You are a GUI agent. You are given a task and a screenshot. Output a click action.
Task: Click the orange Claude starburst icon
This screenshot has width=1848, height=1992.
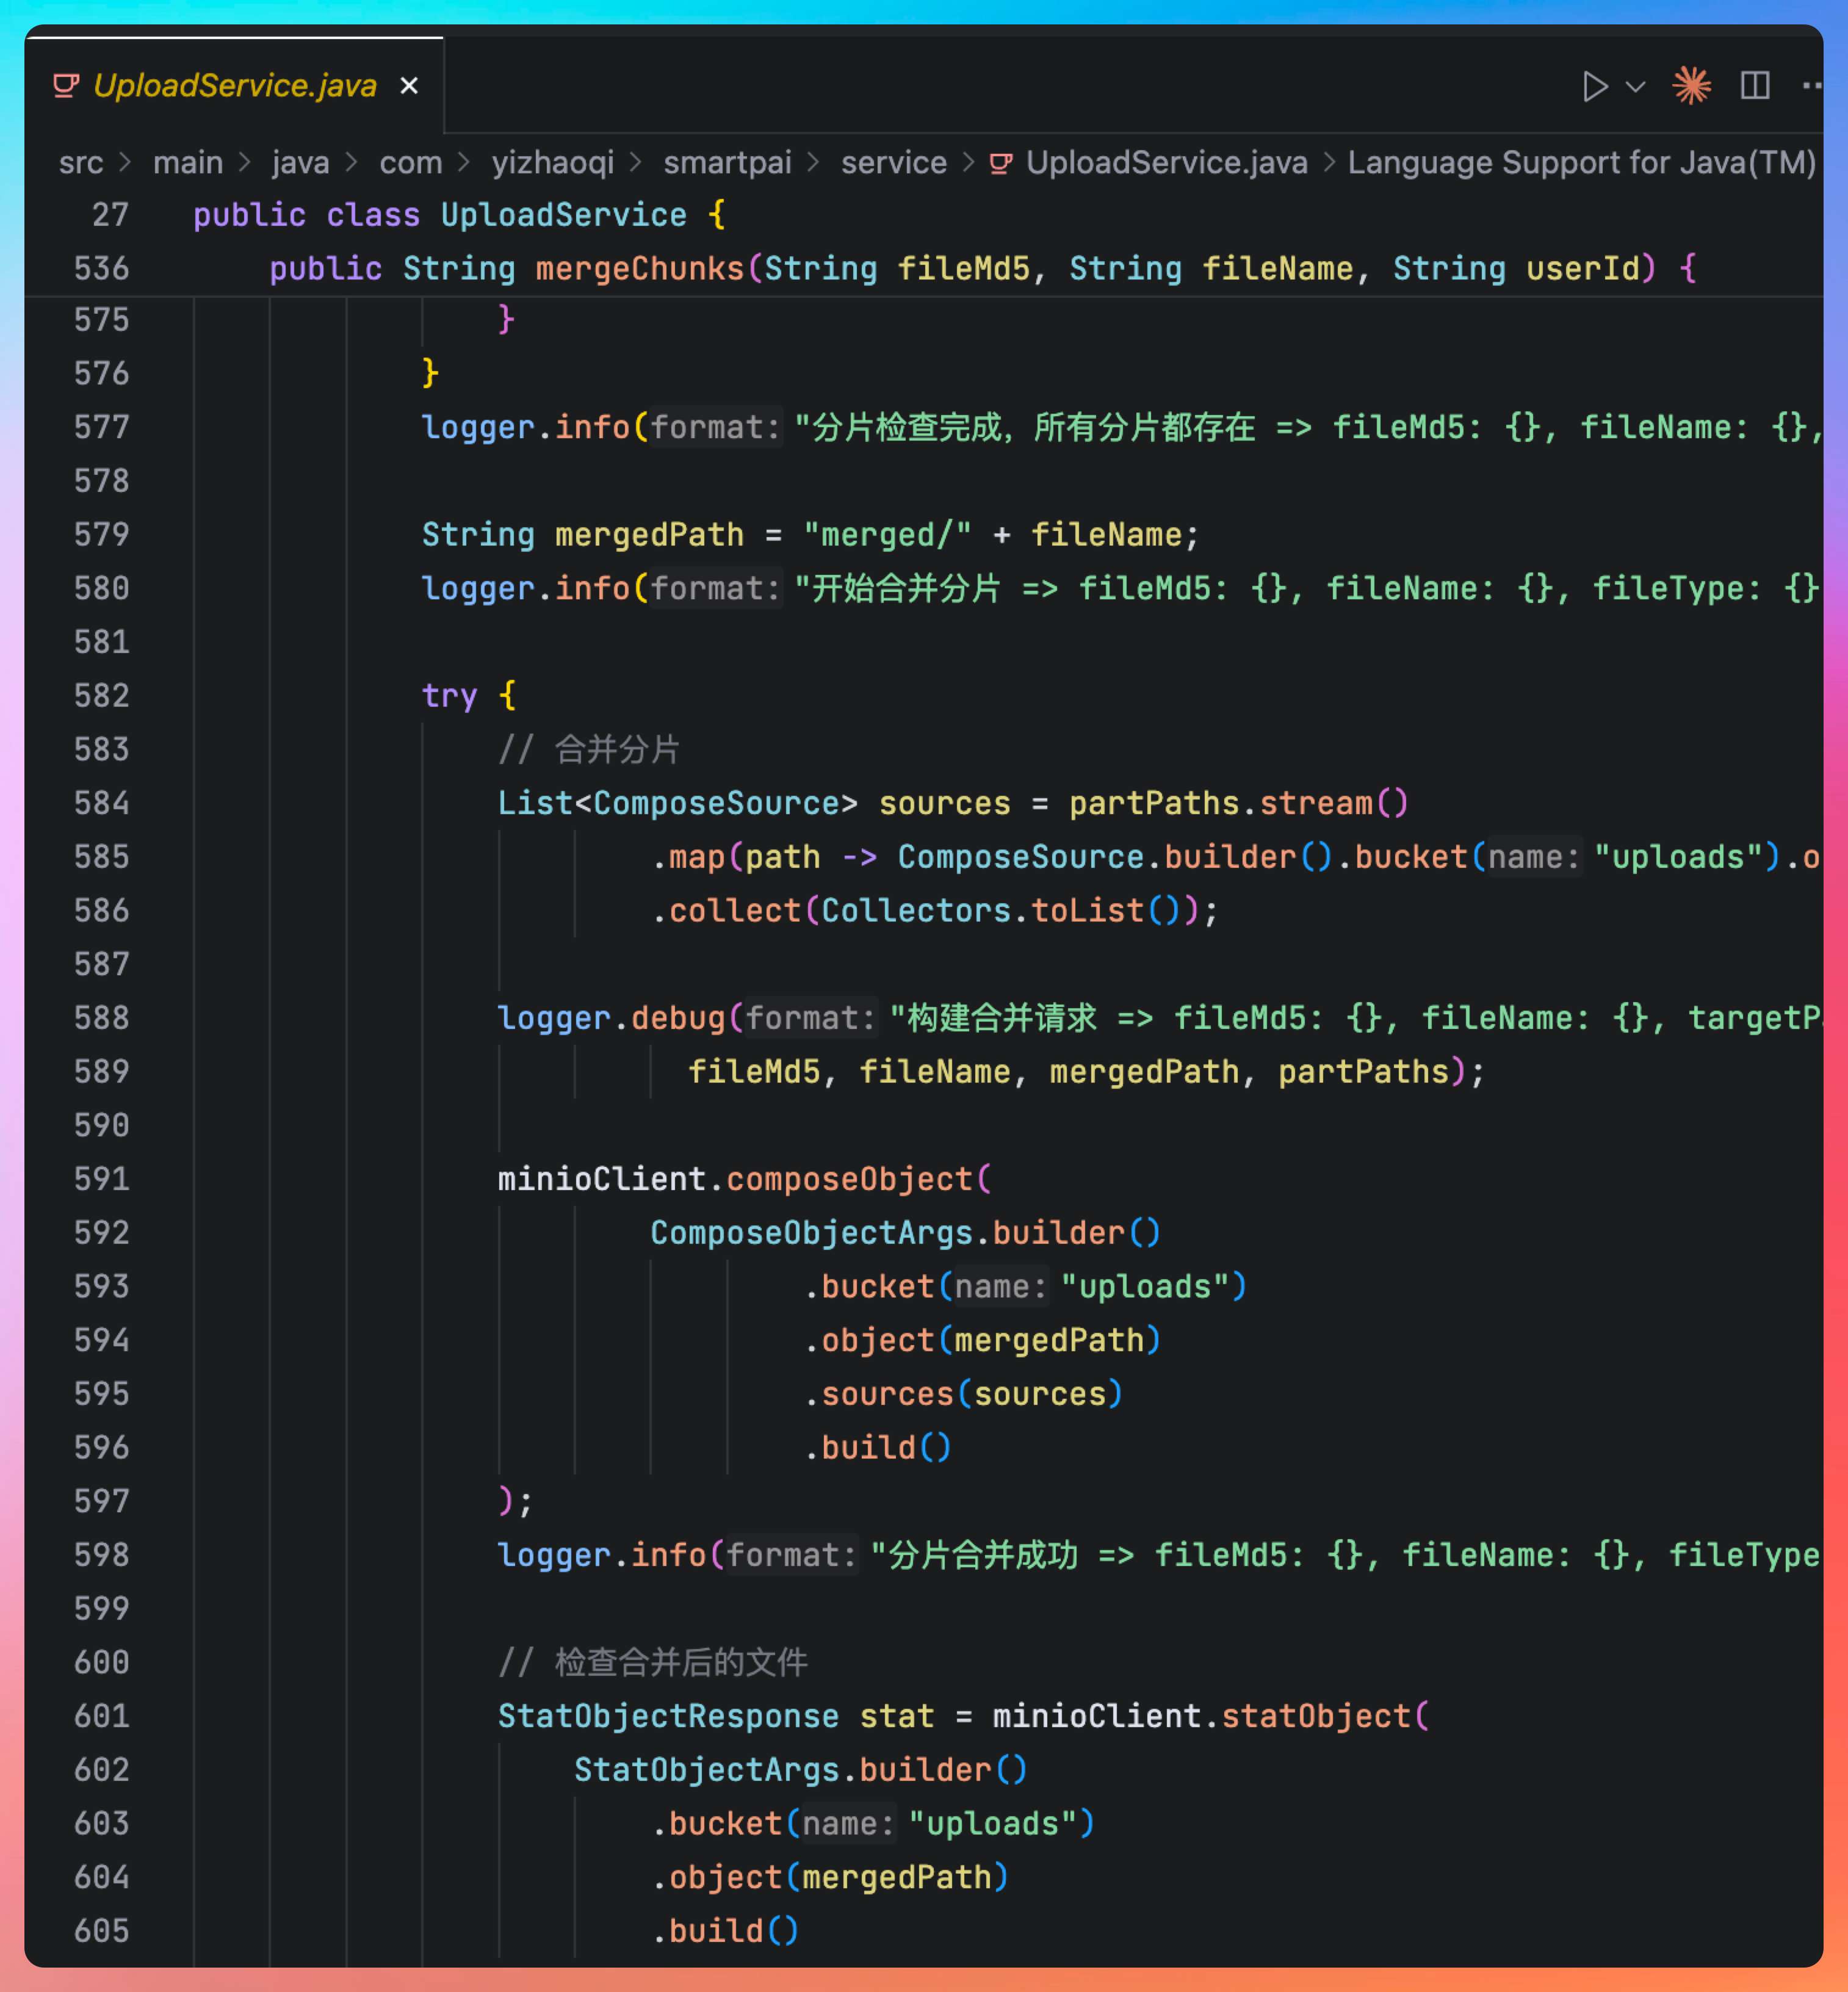(1692, 86)
